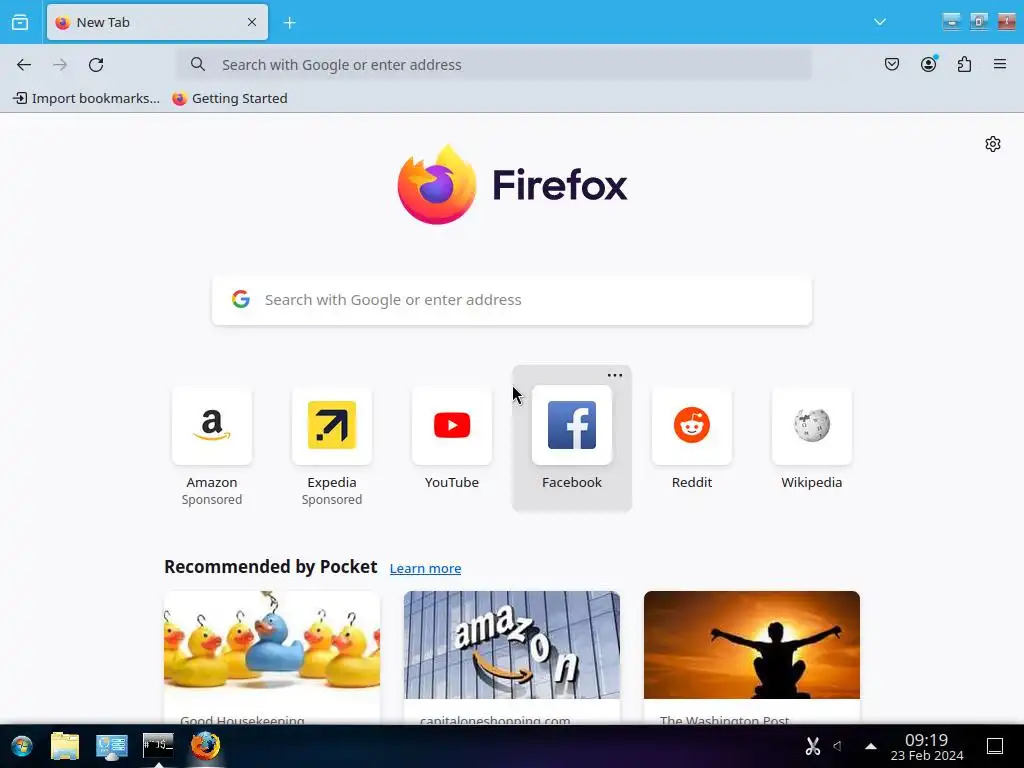Open the Reddit shortcut tile
The height and width of the screenshot is (768, 1024).
coord(692,426)
